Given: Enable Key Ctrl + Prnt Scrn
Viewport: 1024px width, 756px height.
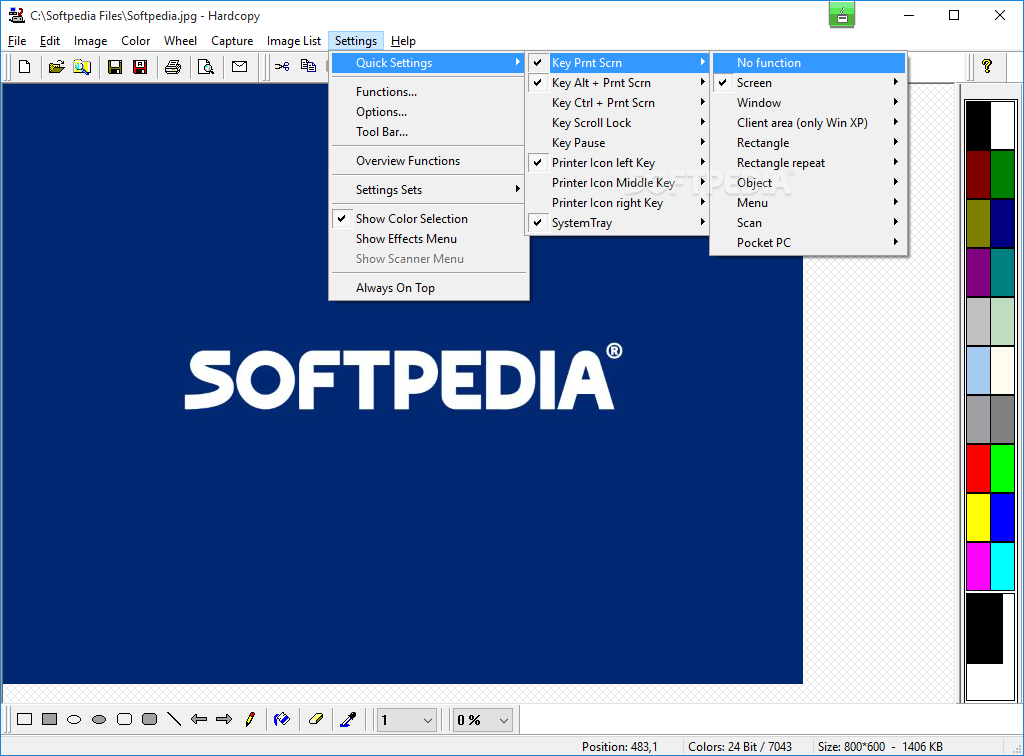Looking at the screenshot, I should 617,102.
